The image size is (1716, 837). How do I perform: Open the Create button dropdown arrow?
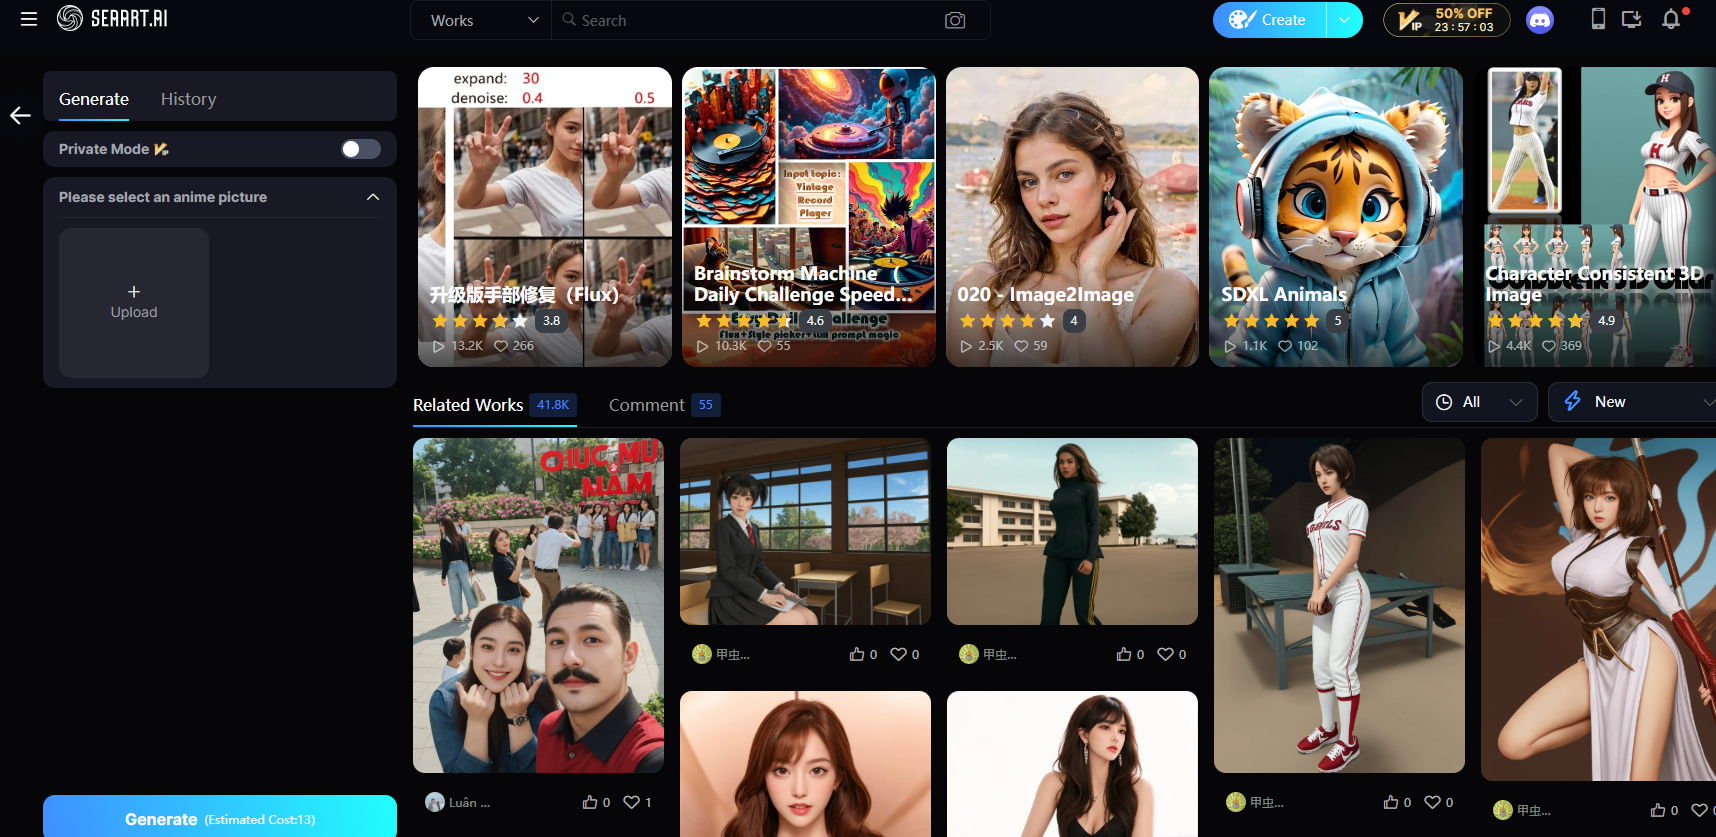1344,20
